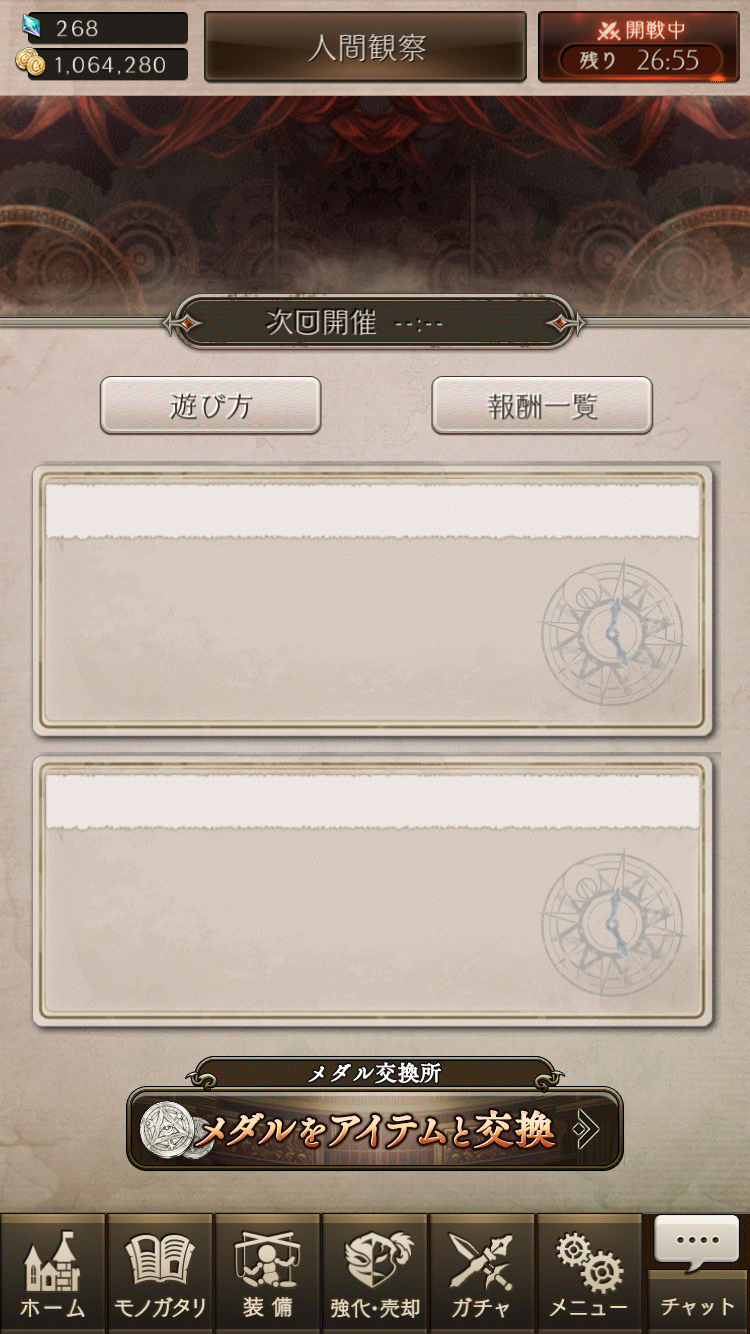The image size is (750, 1334).
Task: Tap the 次回開催 schedule banner
Action: pyautogui.click(x=374, y=322)
